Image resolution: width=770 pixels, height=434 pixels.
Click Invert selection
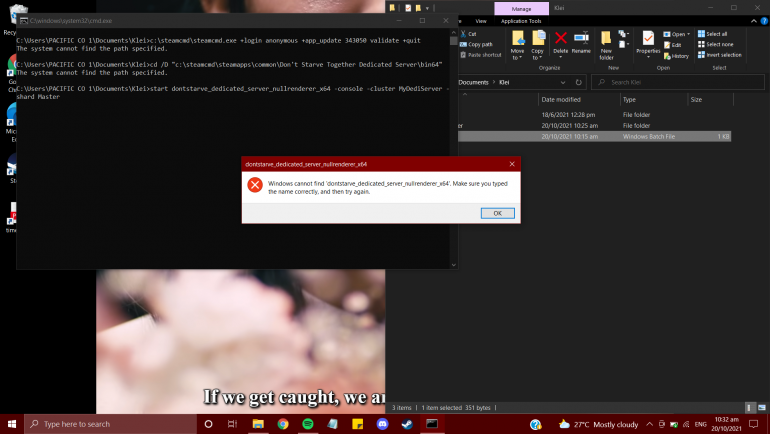click(x=720, y=55)
